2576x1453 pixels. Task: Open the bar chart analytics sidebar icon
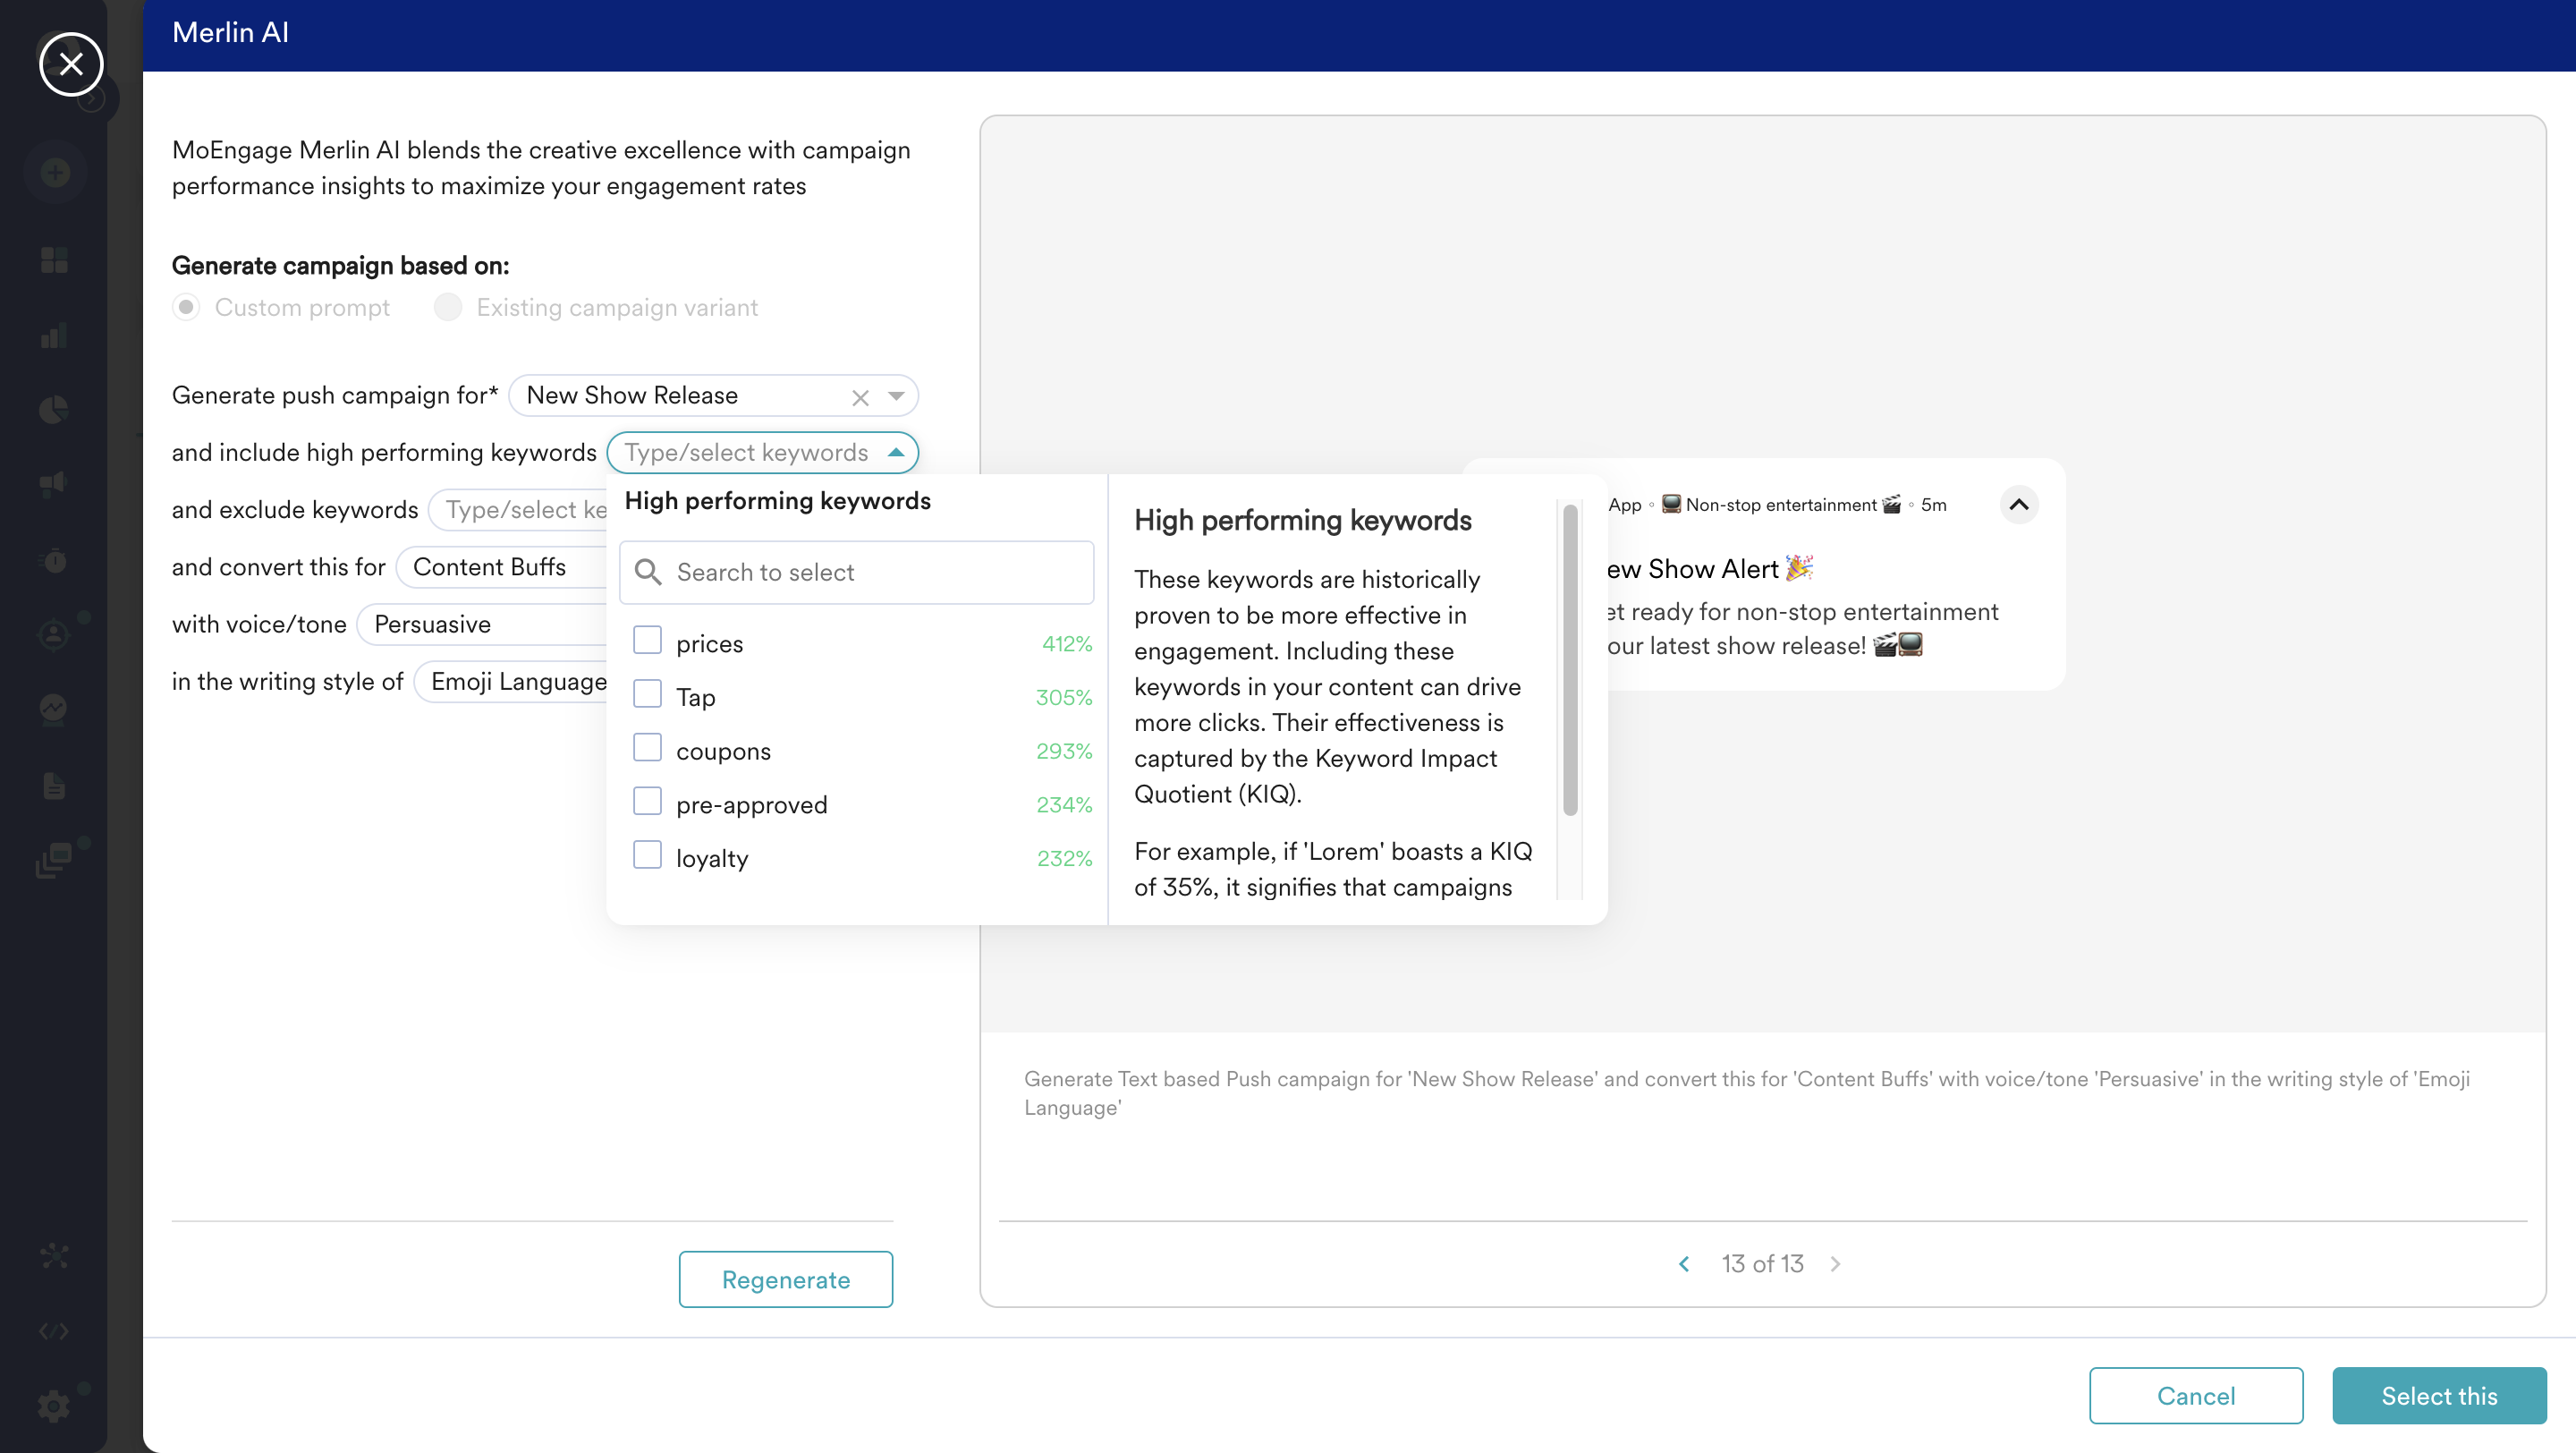click(x=54, y=335)
